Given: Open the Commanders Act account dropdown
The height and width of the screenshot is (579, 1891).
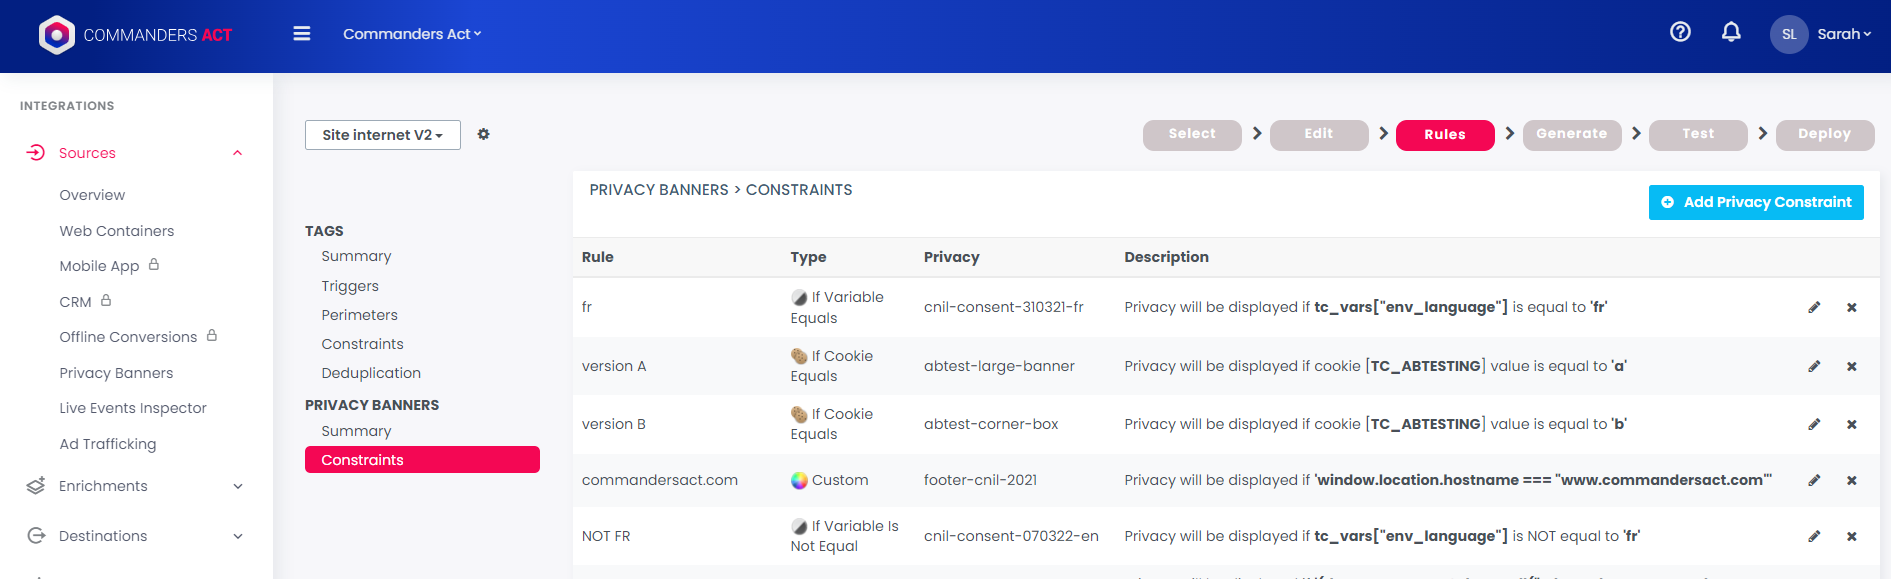Looking at the screenshot, I should click(x=412, y=34).
